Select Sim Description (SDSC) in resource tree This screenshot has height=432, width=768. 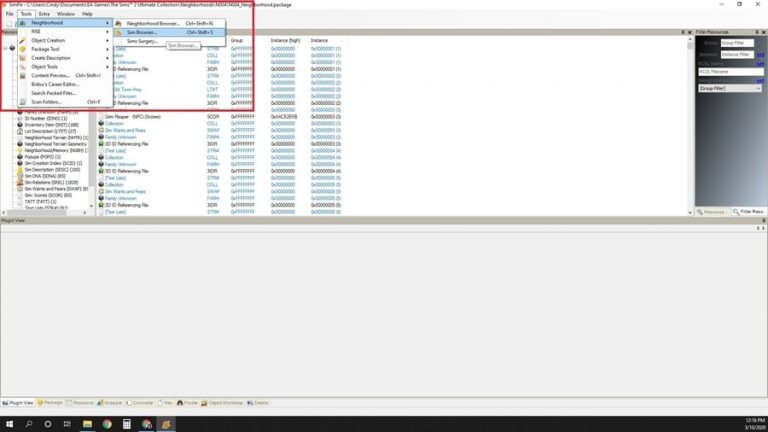point(50,169)
